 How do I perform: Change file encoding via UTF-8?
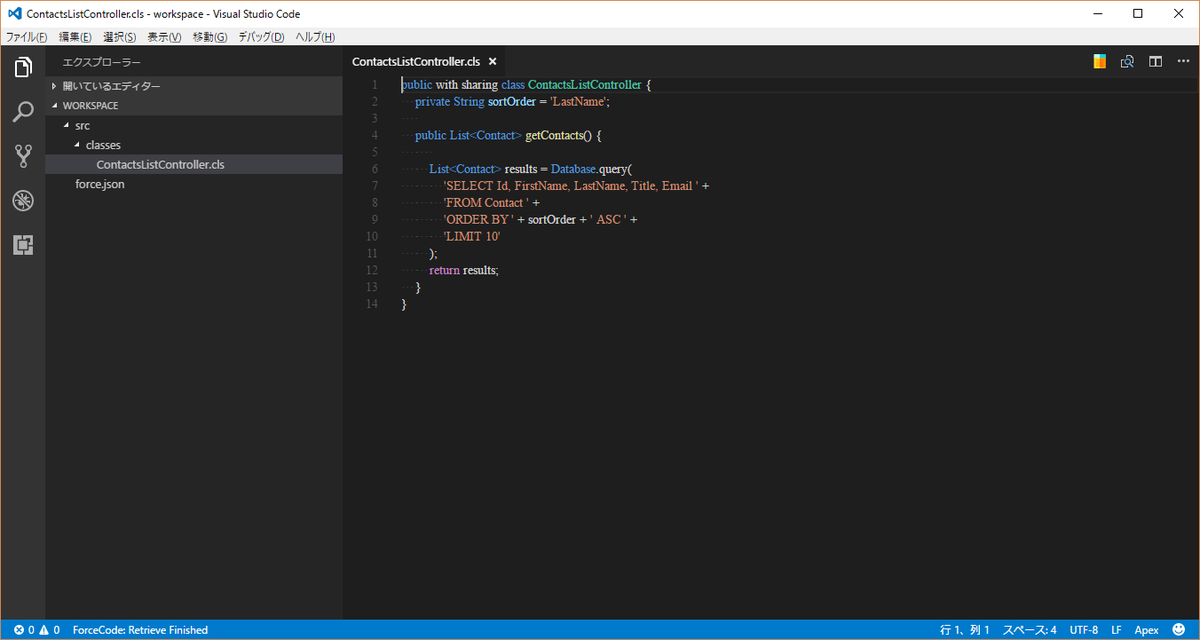click(x=1084, y=630)
